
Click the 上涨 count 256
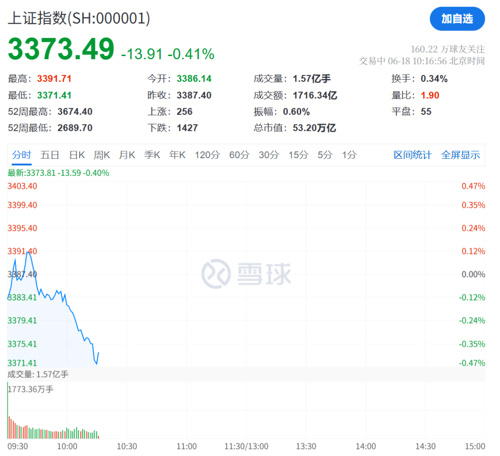coord(185,111)
